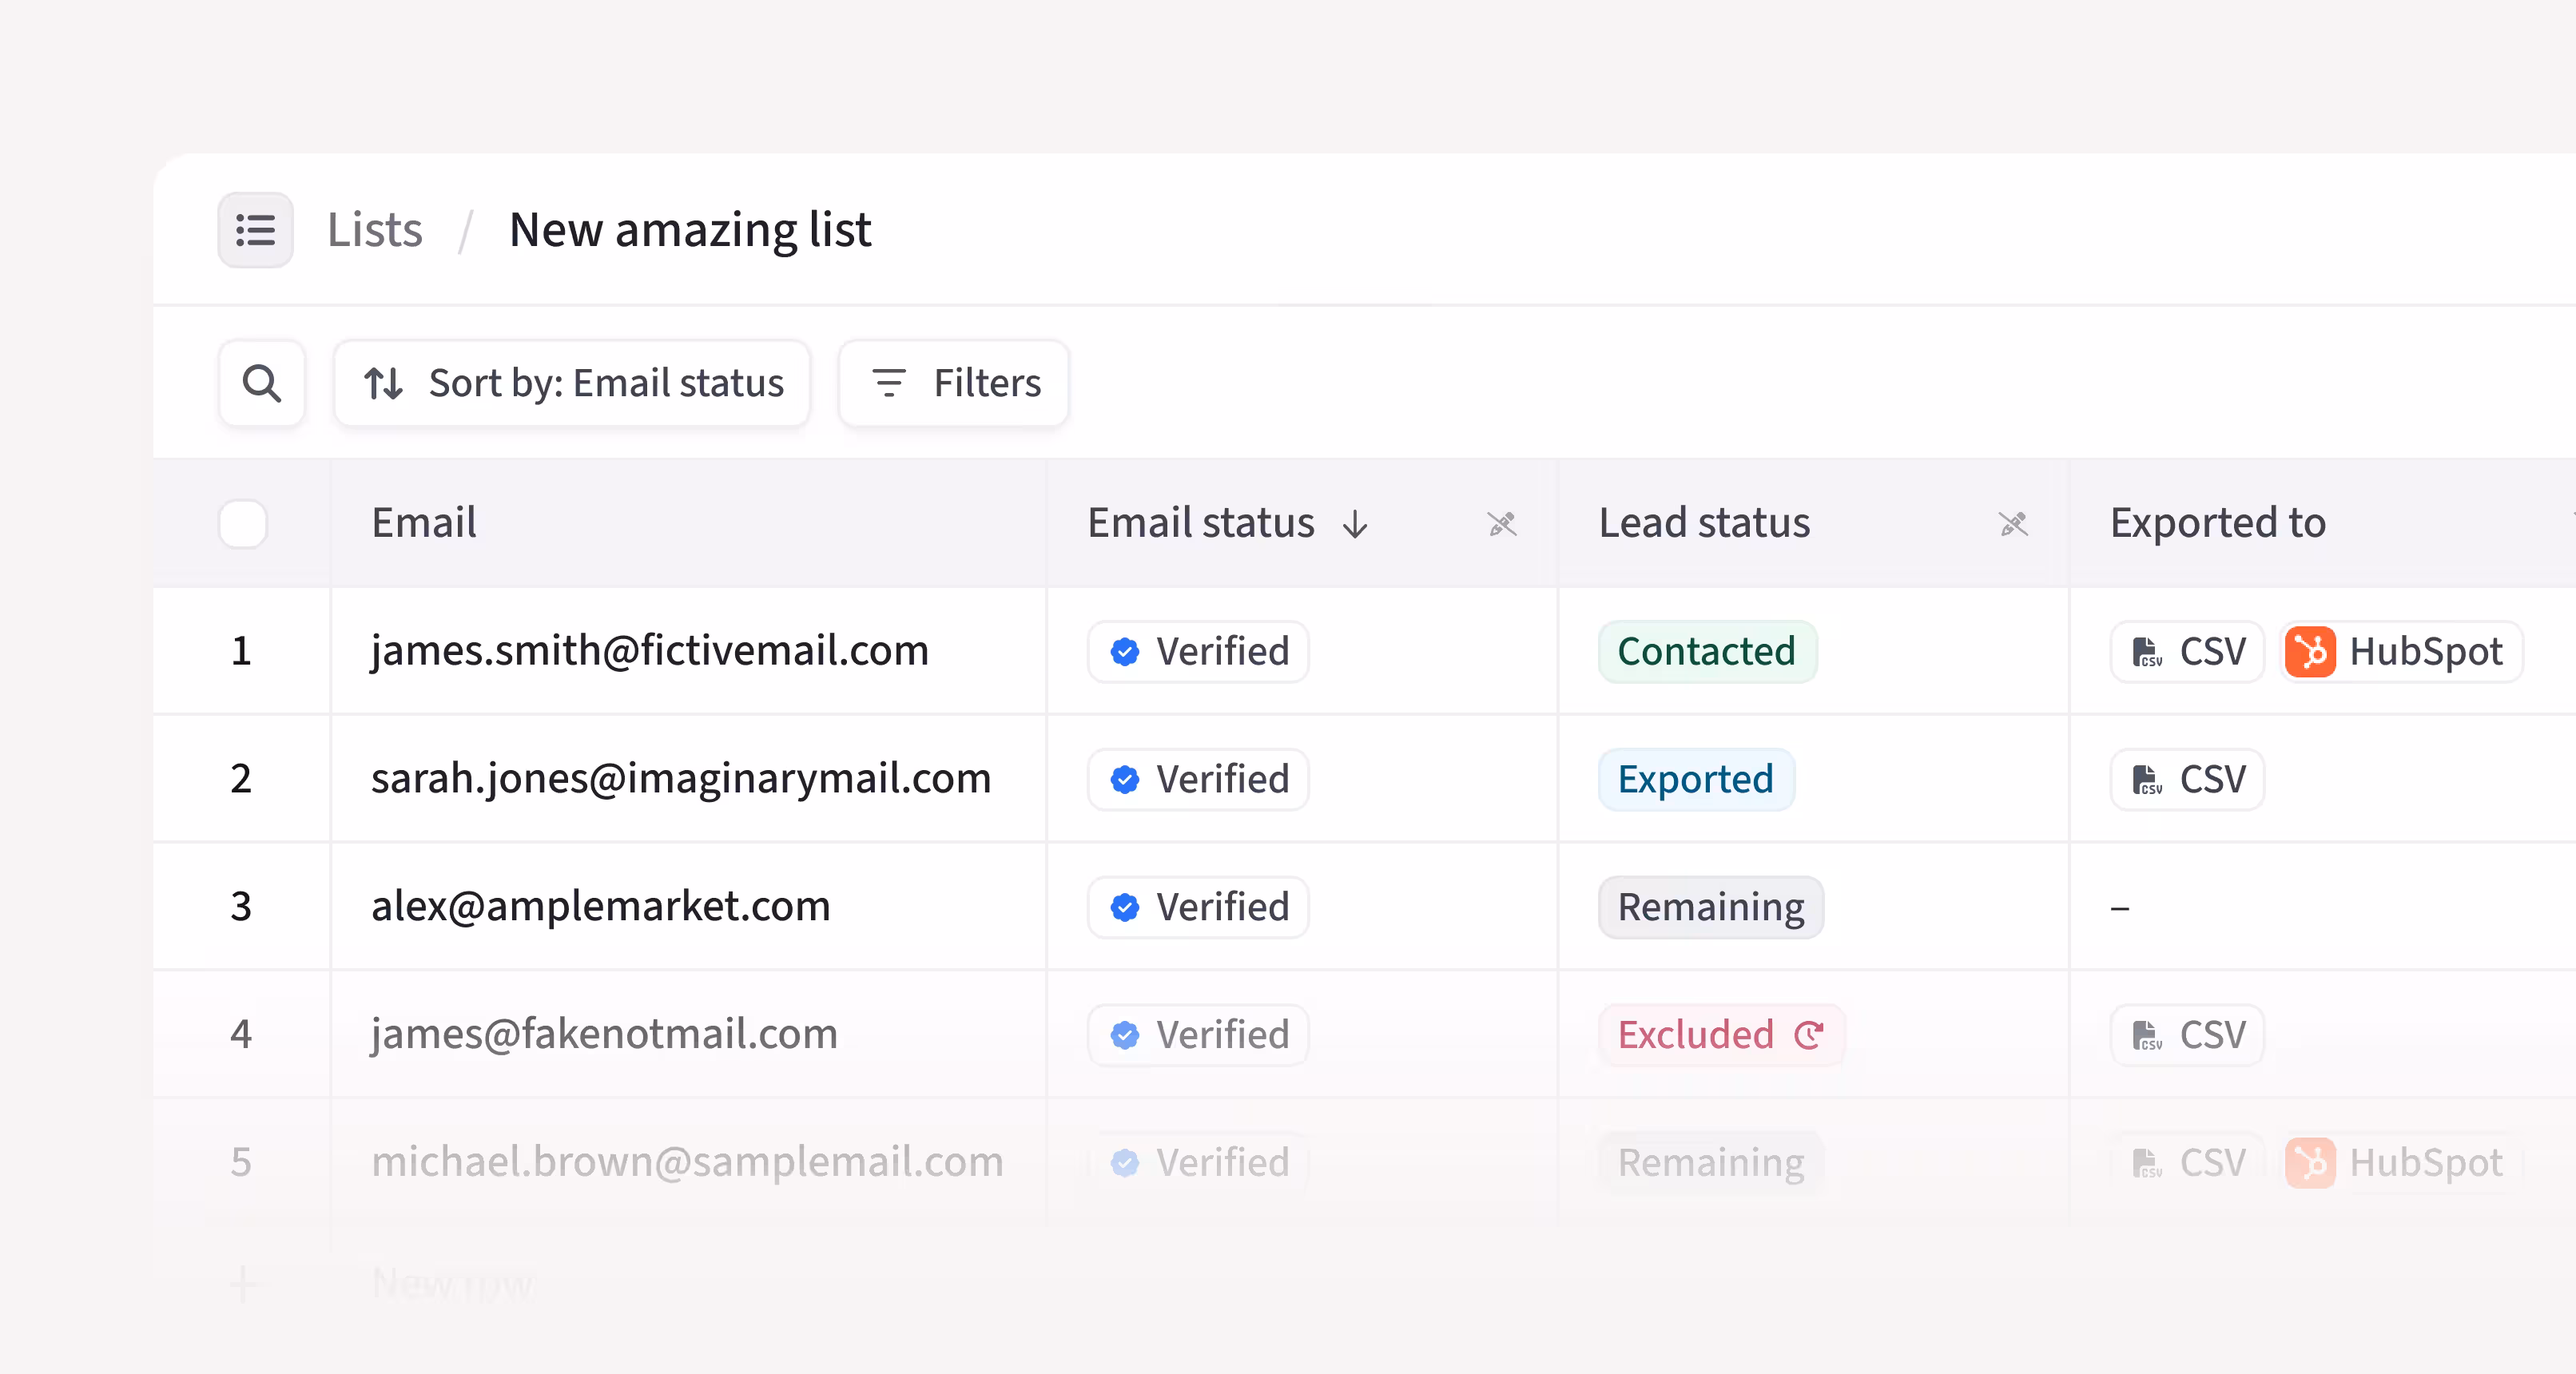The image size is (2576, 1374).
Task: Select row 5 number cell
Action: pos(241,1163)
